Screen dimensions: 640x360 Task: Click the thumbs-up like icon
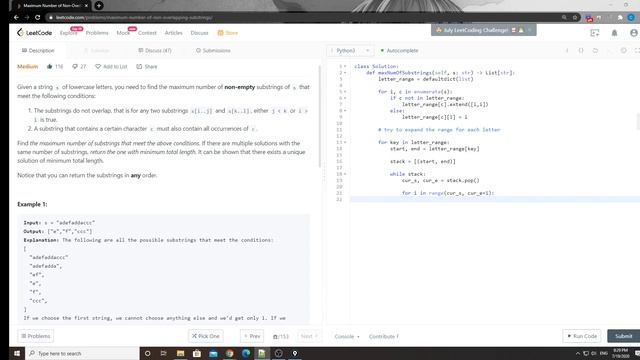point(50,67)
